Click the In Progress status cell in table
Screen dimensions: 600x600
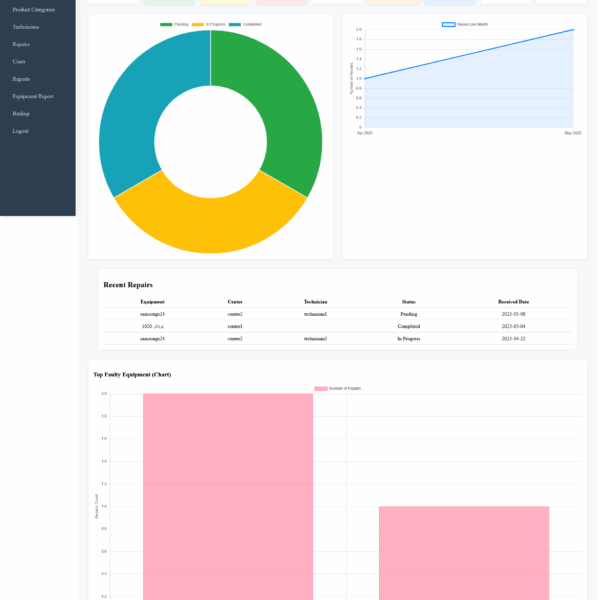409,339
